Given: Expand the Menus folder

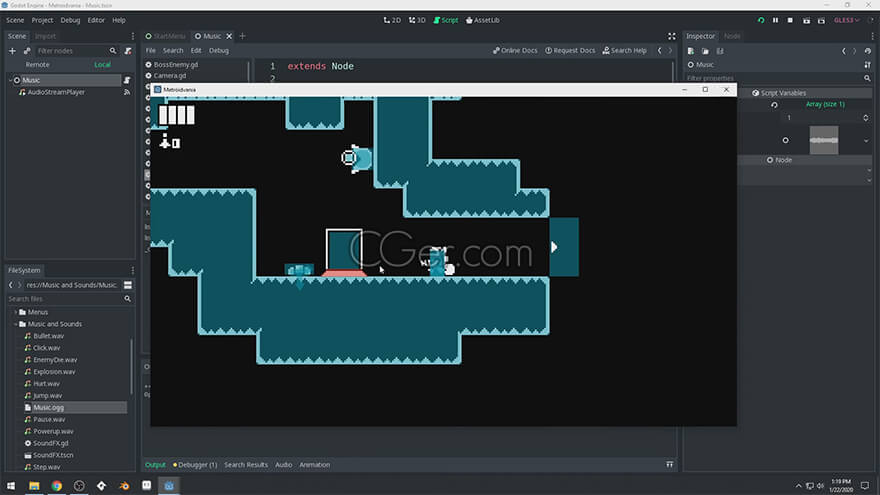Looking at the screenshot, I should click(16, 313).
